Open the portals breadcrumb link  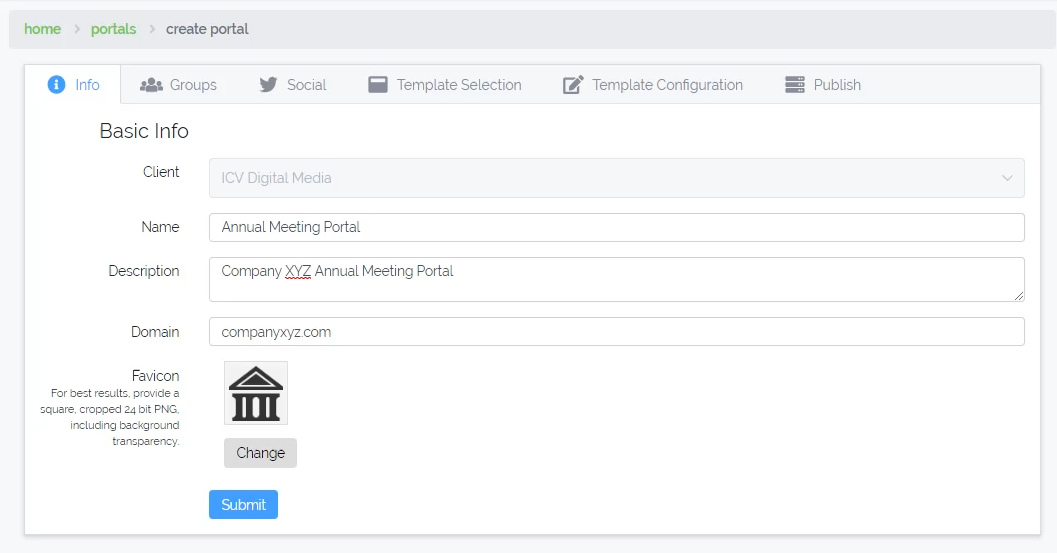tap(113, 29)
